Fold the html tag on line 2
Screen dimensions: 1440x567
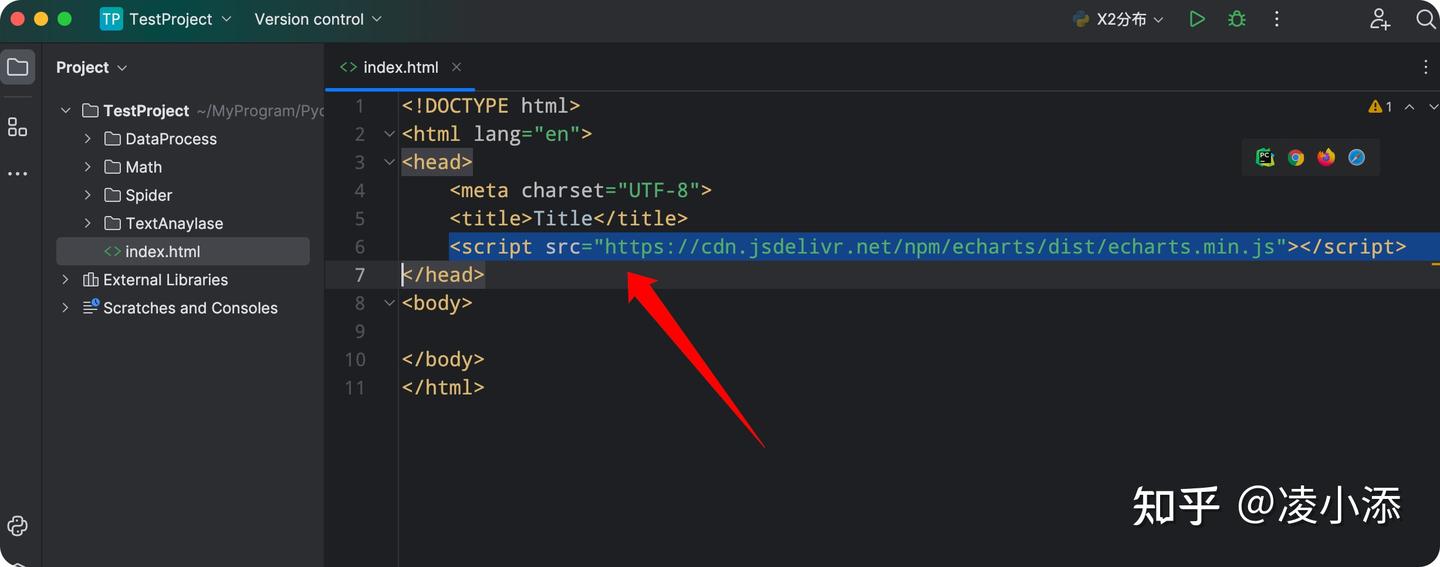[388, 134]
